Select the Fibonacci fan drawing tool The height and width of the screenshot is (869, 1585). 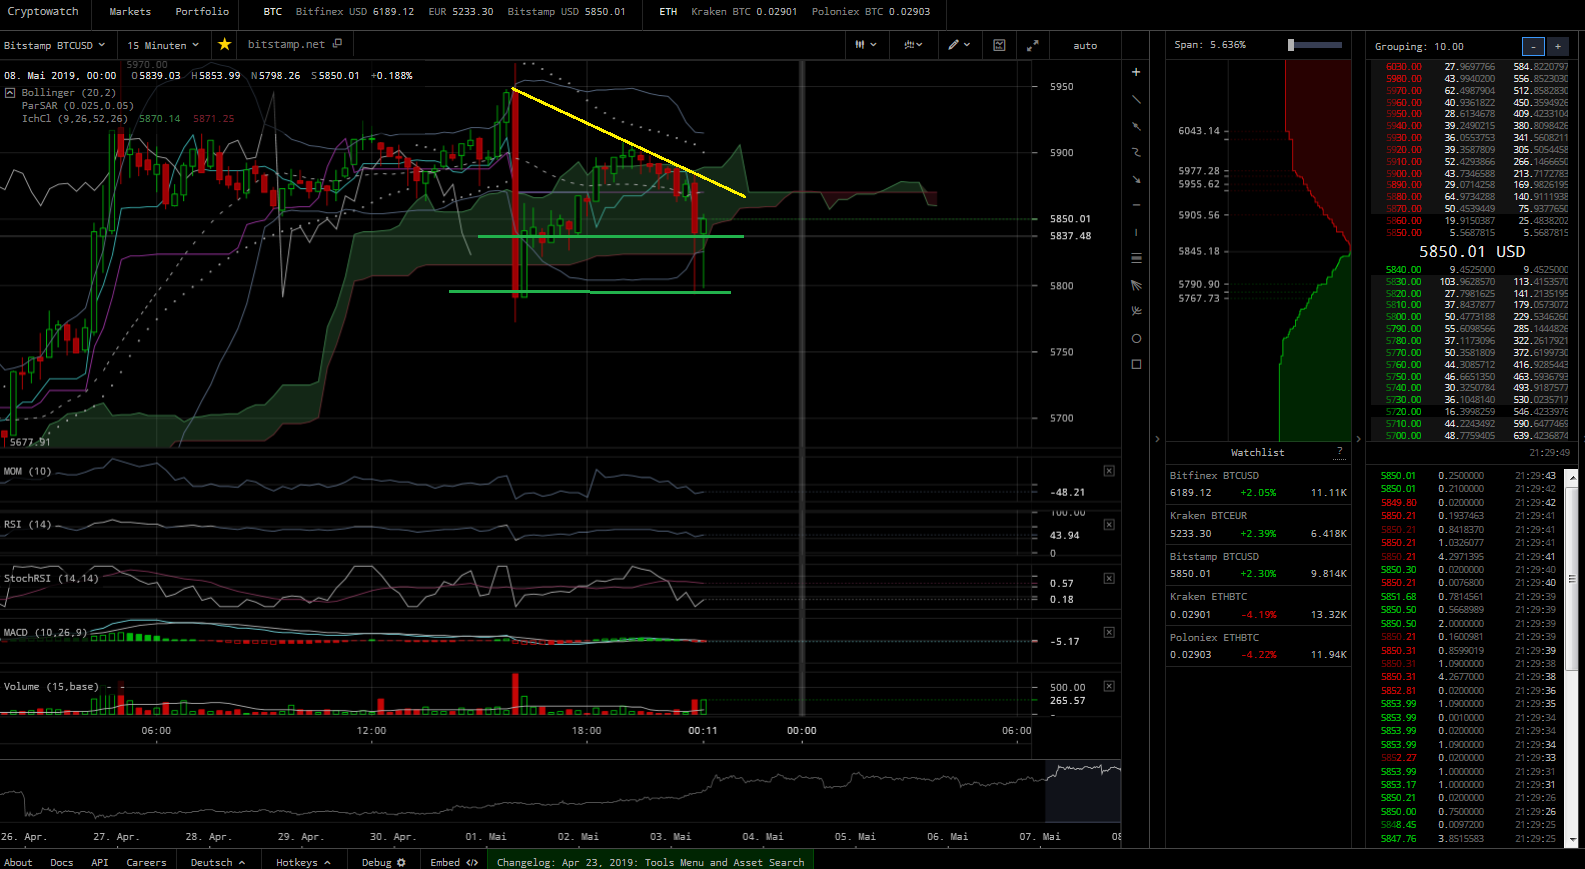pyautogui.click(x=1136, y=285)
